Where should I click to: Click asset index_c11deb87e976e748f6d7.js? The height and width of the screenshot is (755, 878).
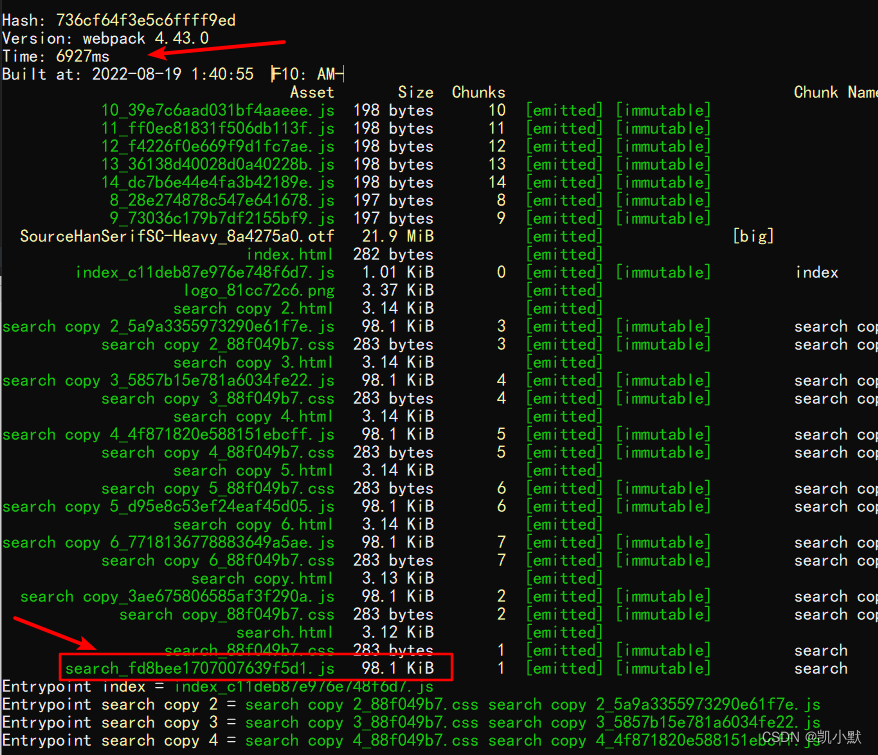pos(205,272)
